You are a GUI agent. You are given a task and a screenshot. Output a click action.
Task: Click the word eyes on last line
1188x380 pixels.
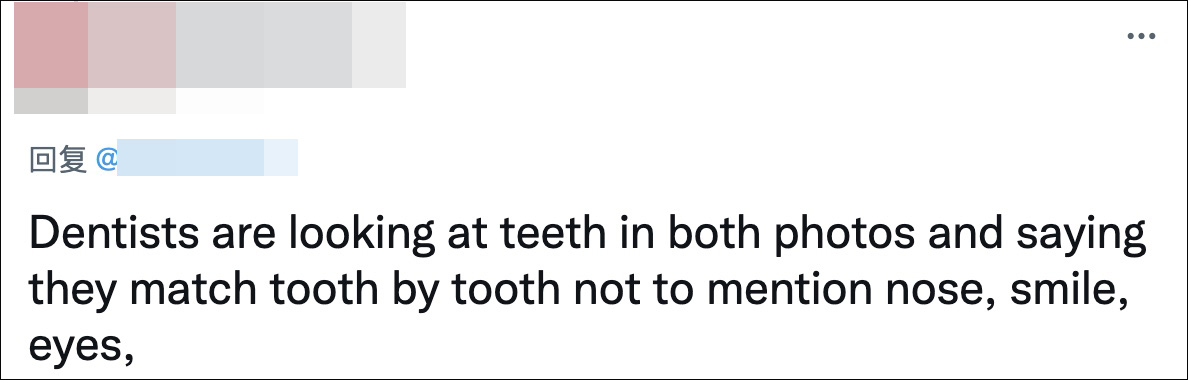coord(75,349)
